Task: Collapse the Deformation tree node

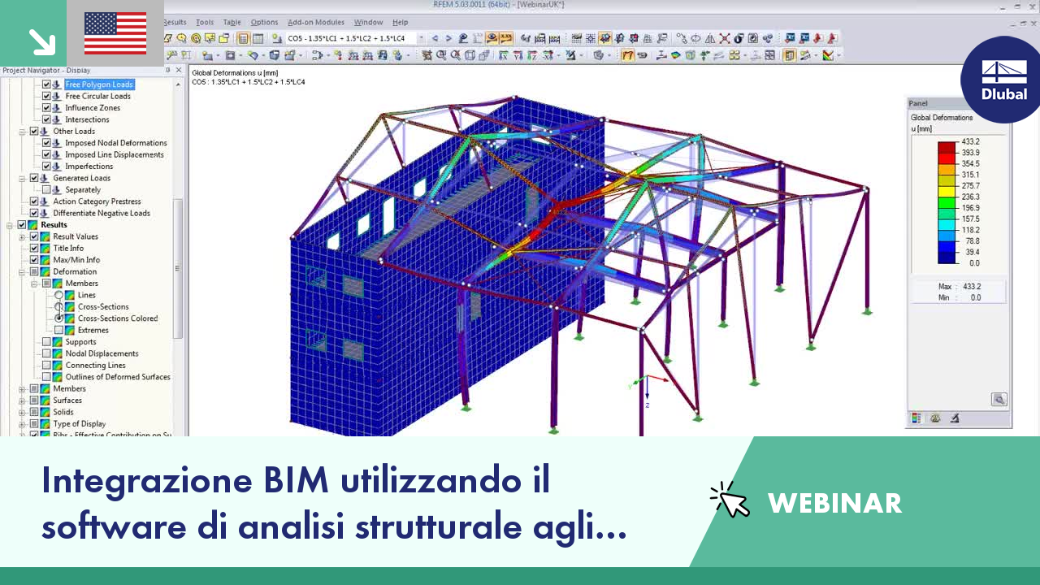Action: coord(23,272)
